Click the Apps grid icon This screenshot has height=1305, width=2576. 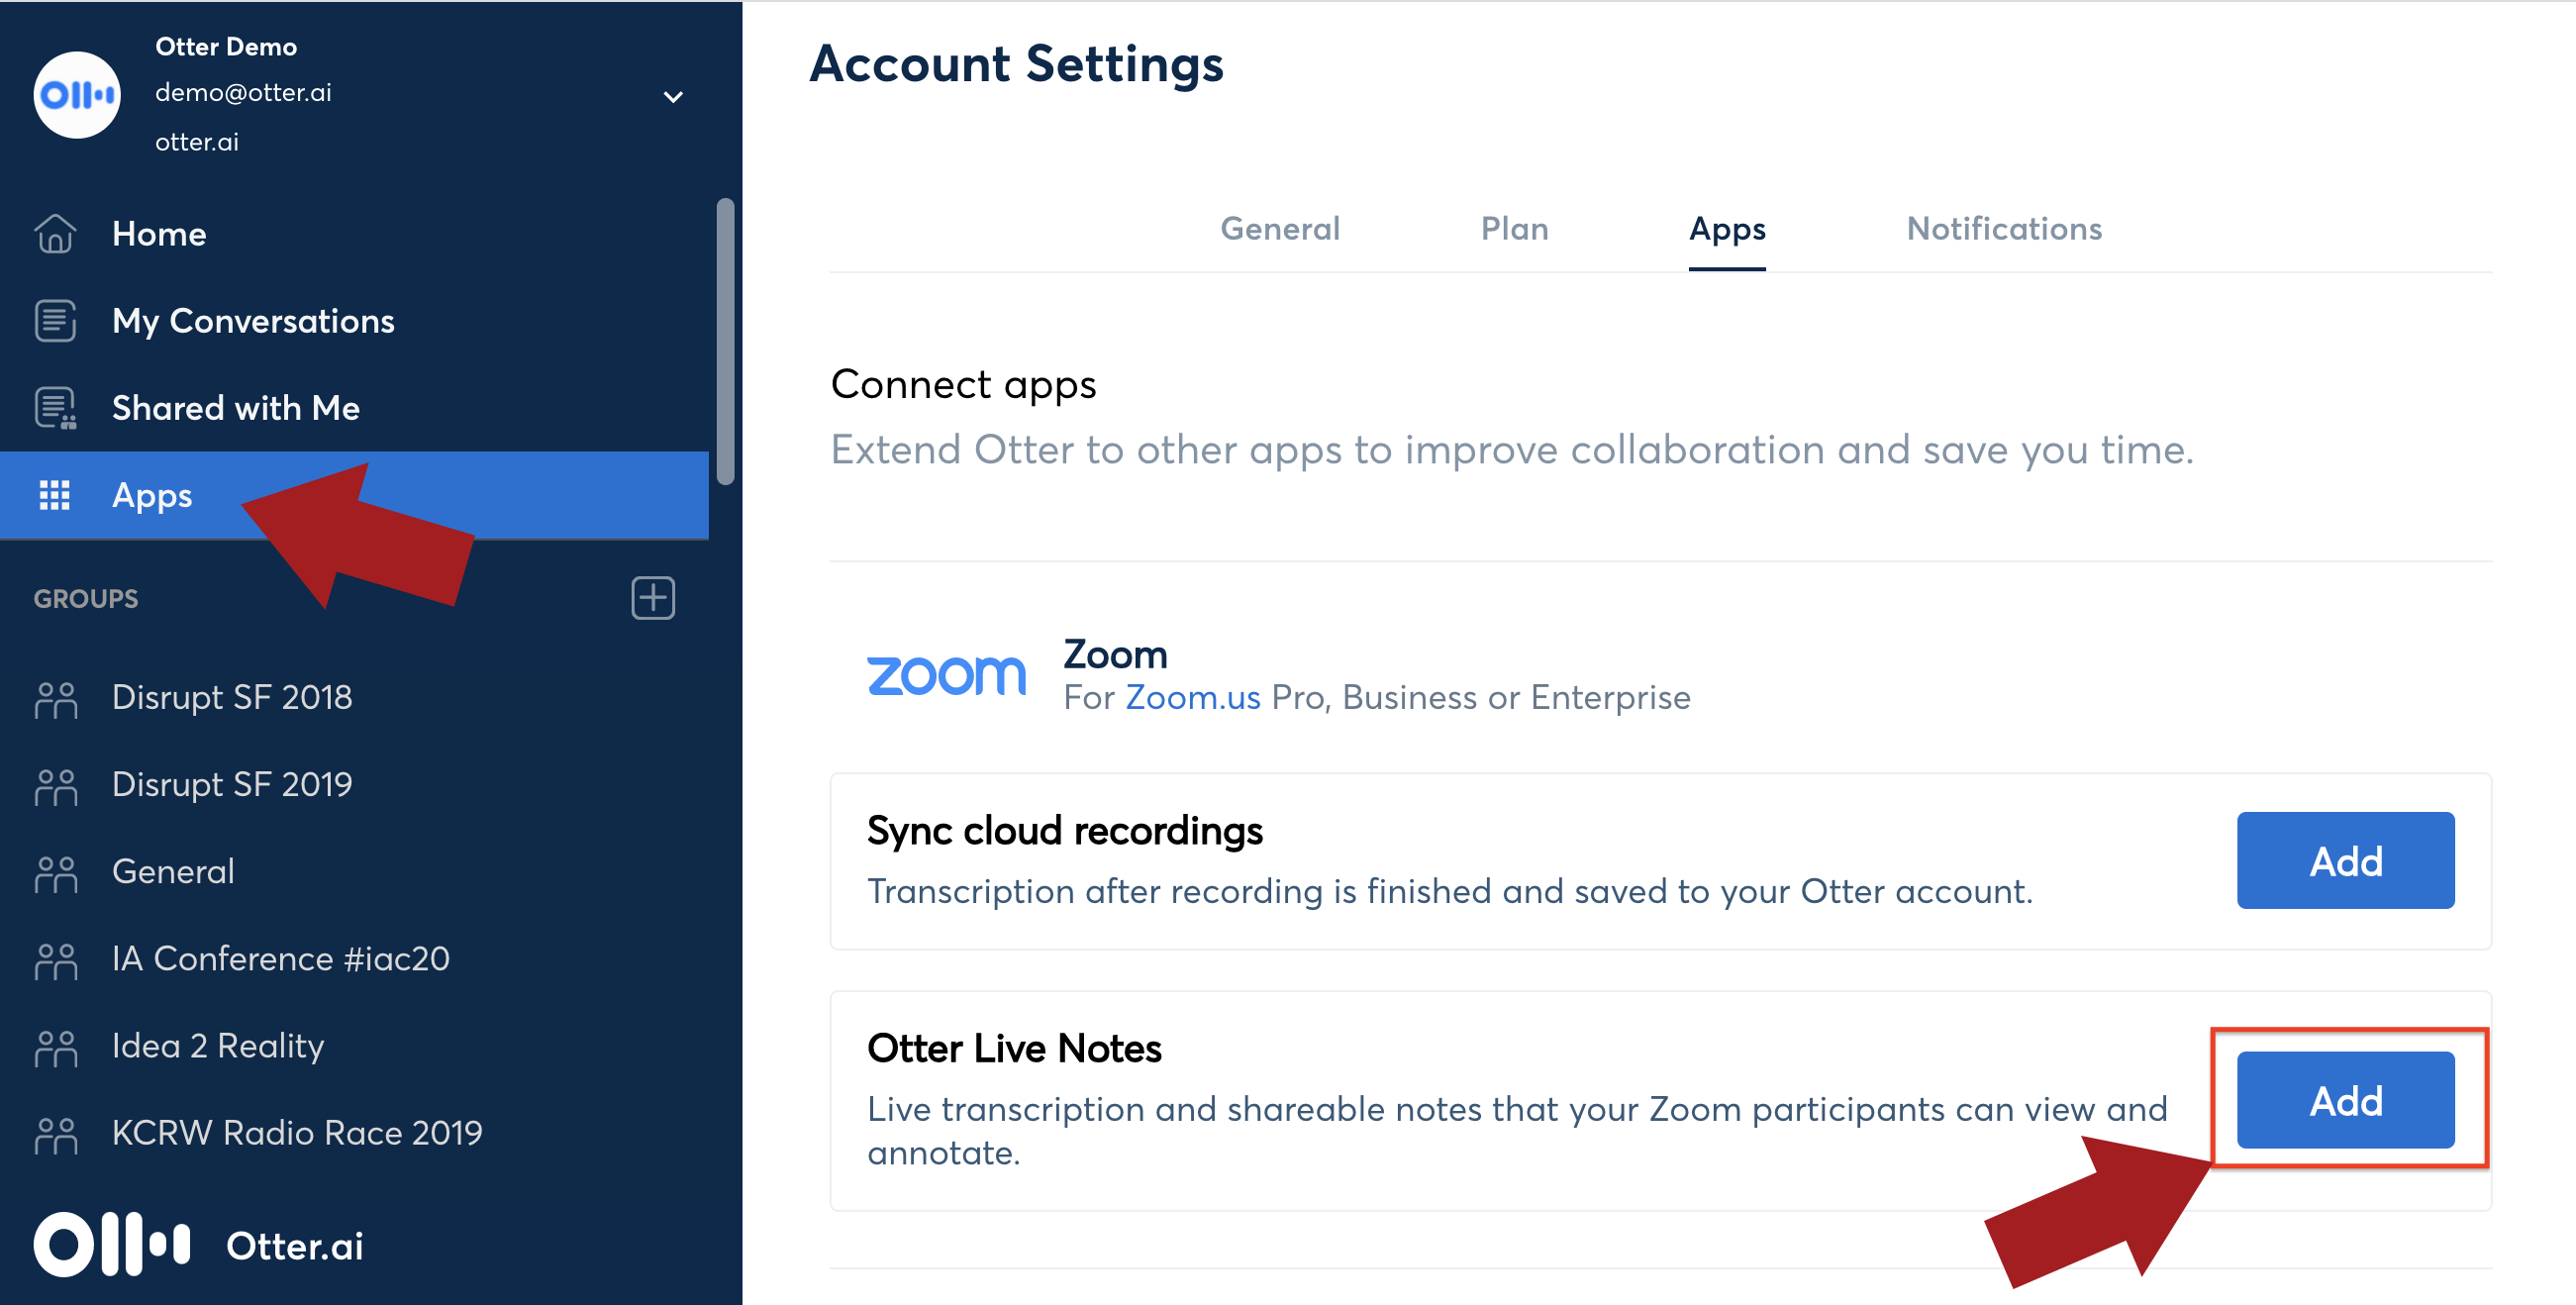(x=54, y=495)
